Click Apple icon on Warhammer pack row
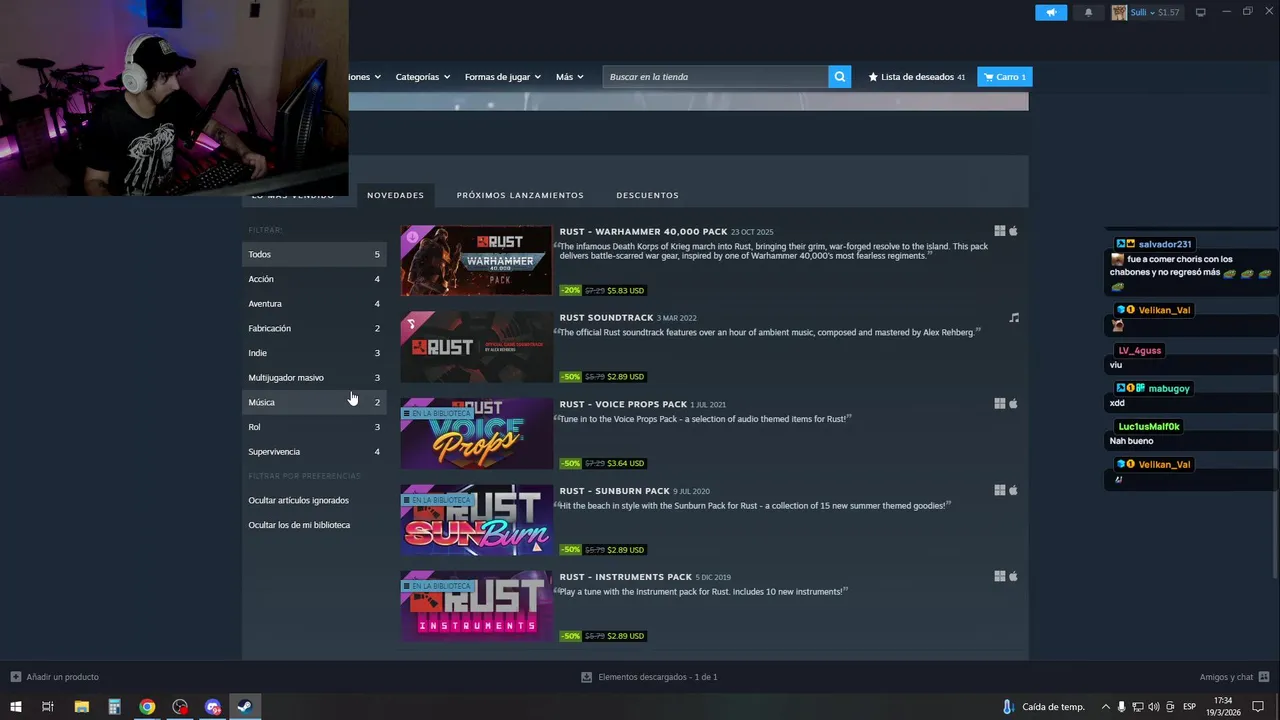 [1013, 231]
